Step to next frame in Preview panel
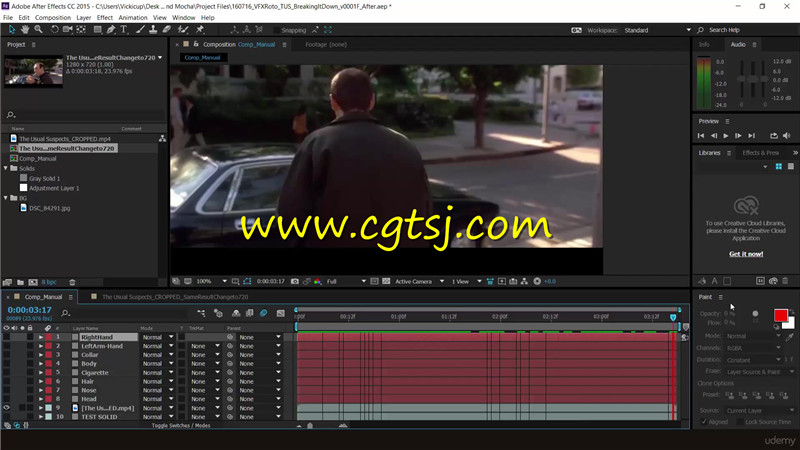This screenshot has height=450, width=800. coord(738,136)
